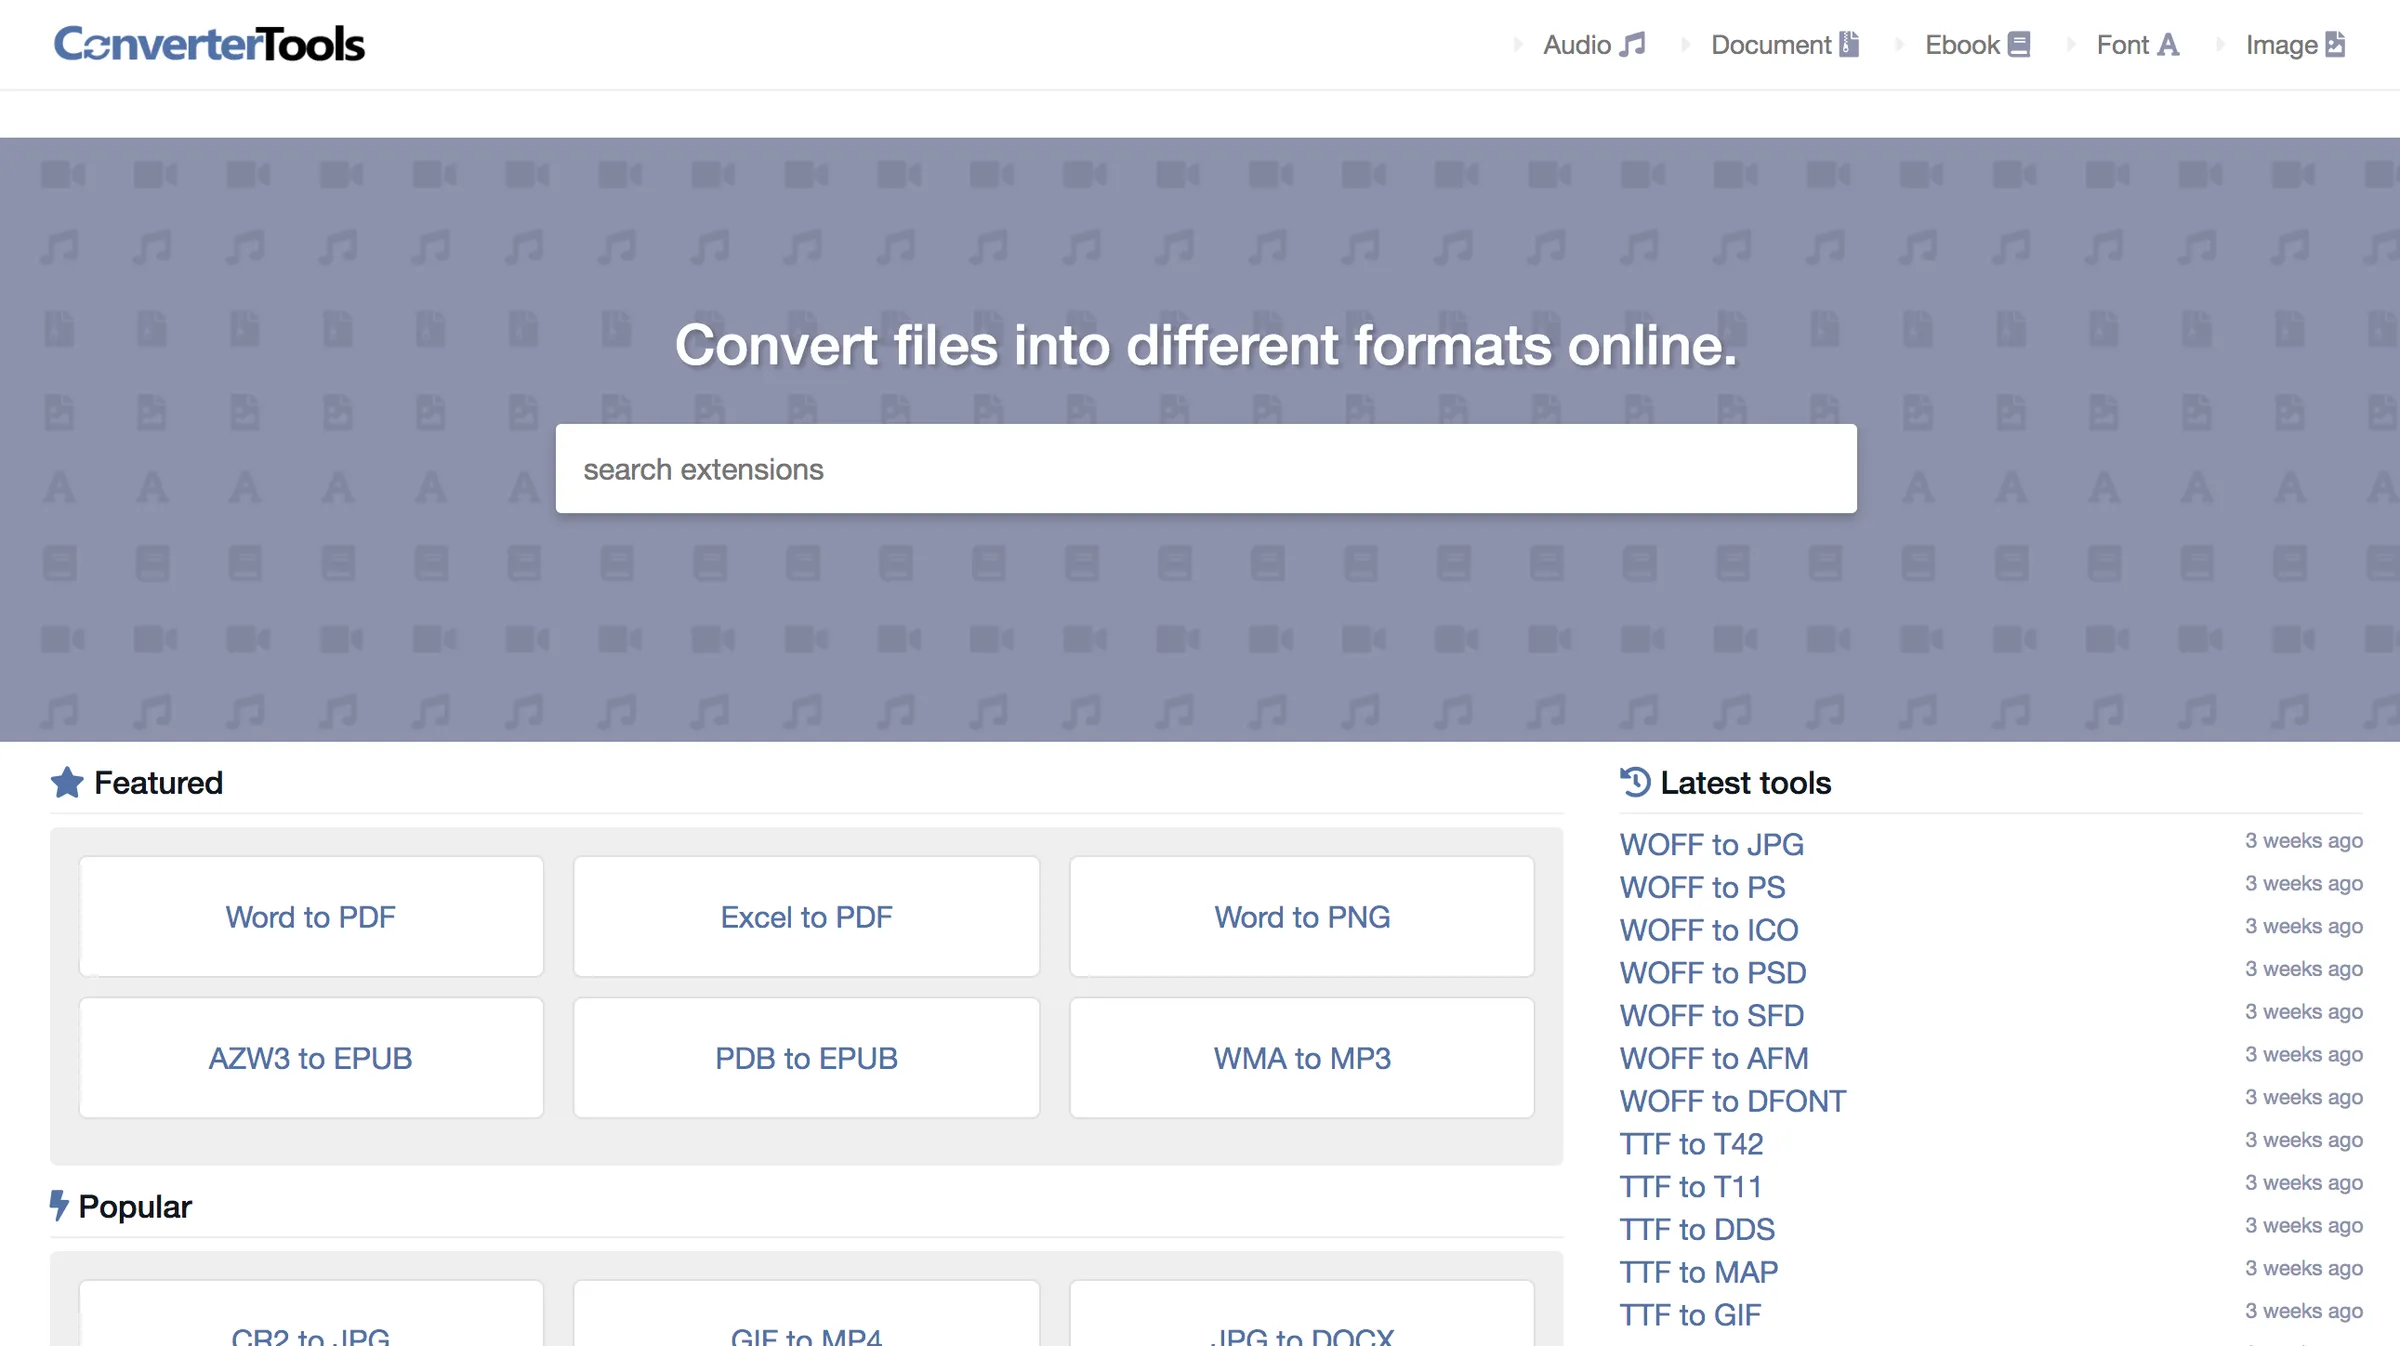The height and width of the screenshot is (1346, 2400).
Task: Open the Audio section in the navigation
Action: pyautogui.click(x=1576, y=44)
